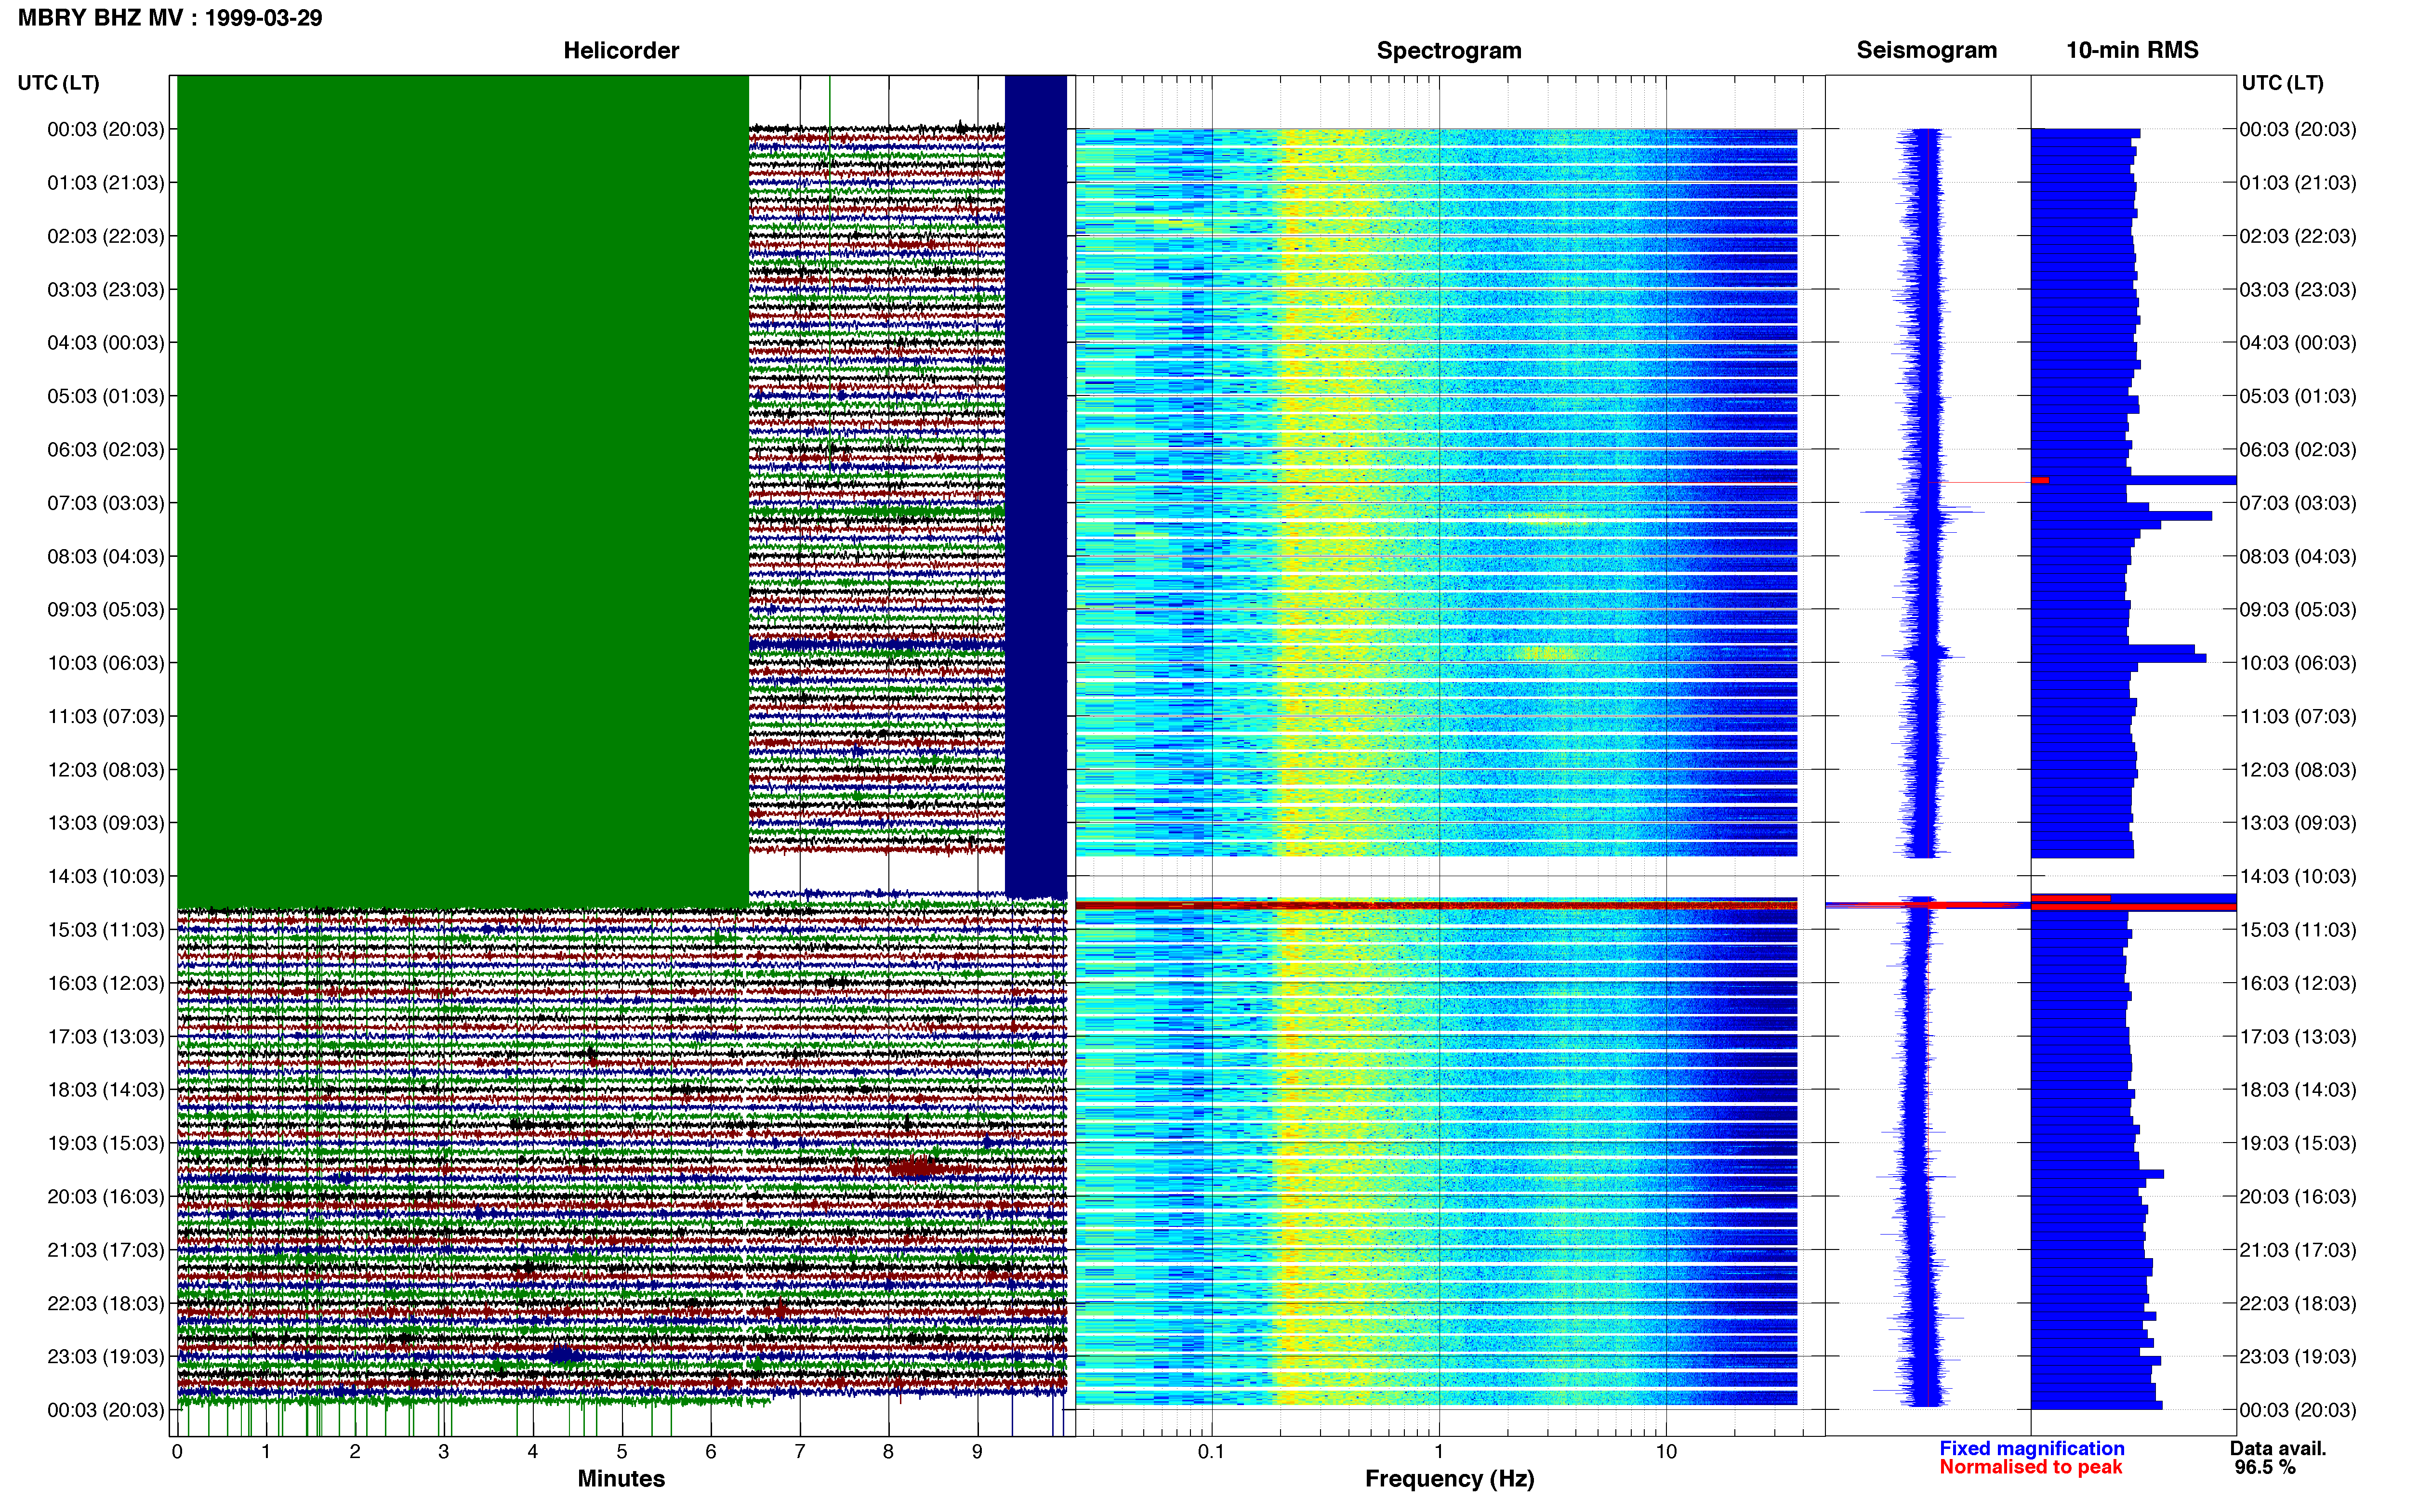Select the left time label '04:03 (00:03)'

105,343
